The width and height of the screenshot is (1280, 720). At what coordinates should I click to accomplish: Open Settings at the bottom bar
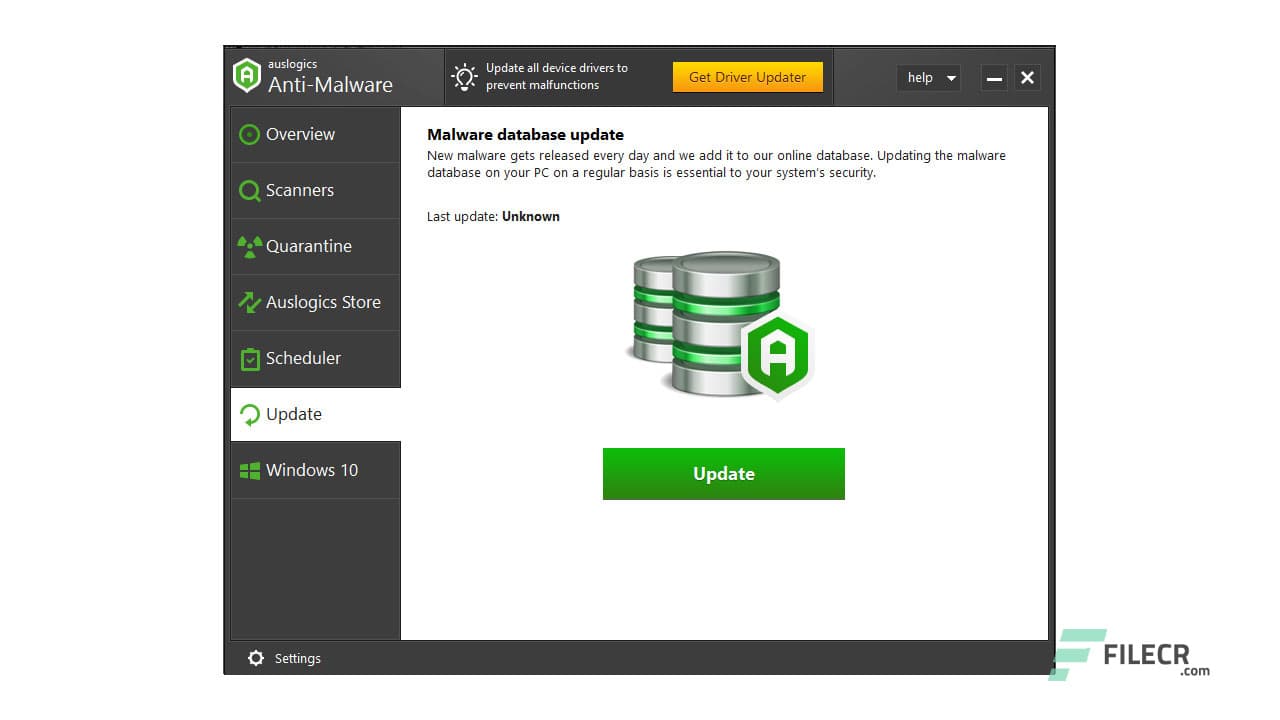pyautogui.click(x=285, y=658)
